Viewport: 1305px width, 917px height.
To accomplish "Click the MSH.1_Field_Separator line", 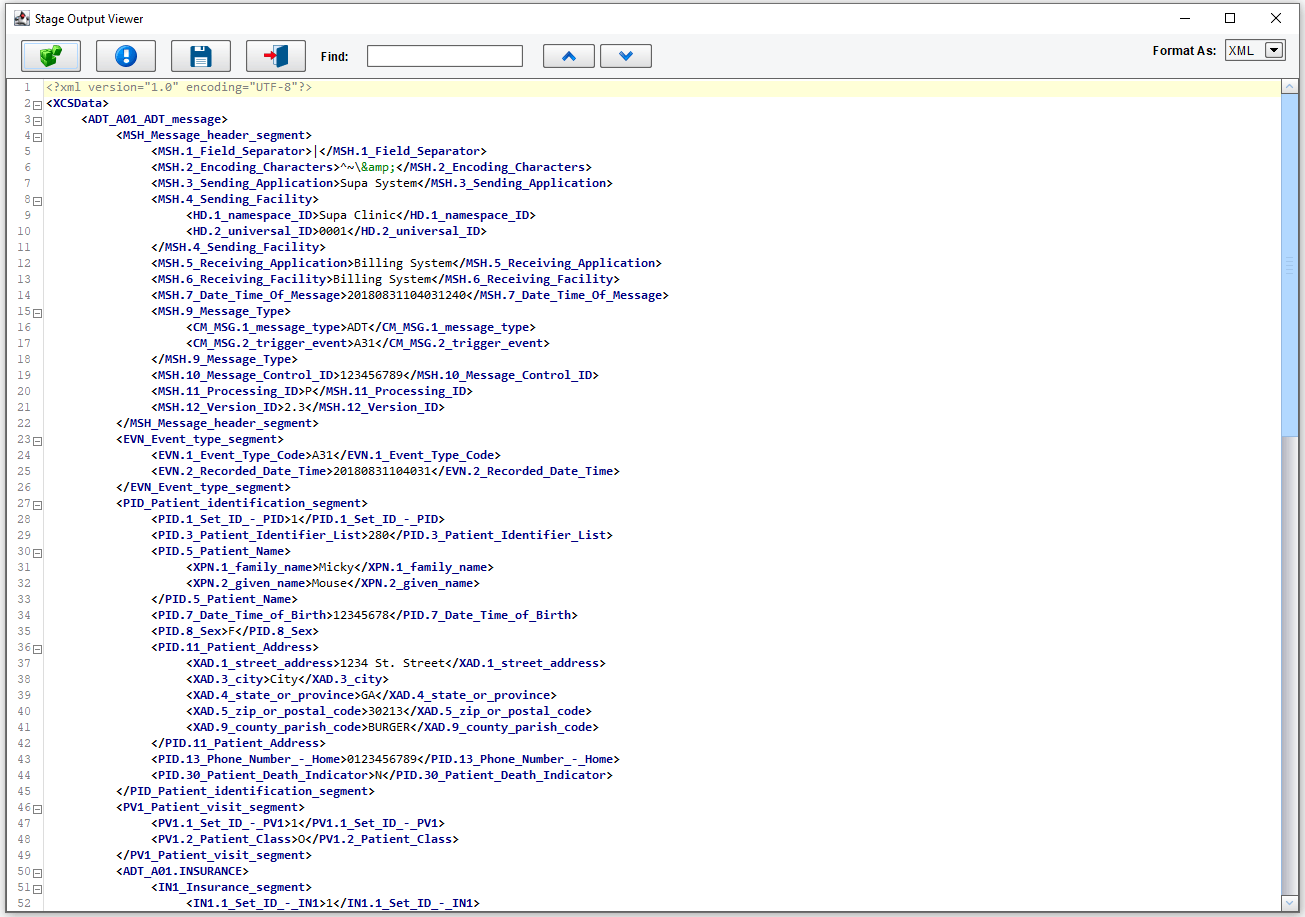I will [x=319, y=151].
